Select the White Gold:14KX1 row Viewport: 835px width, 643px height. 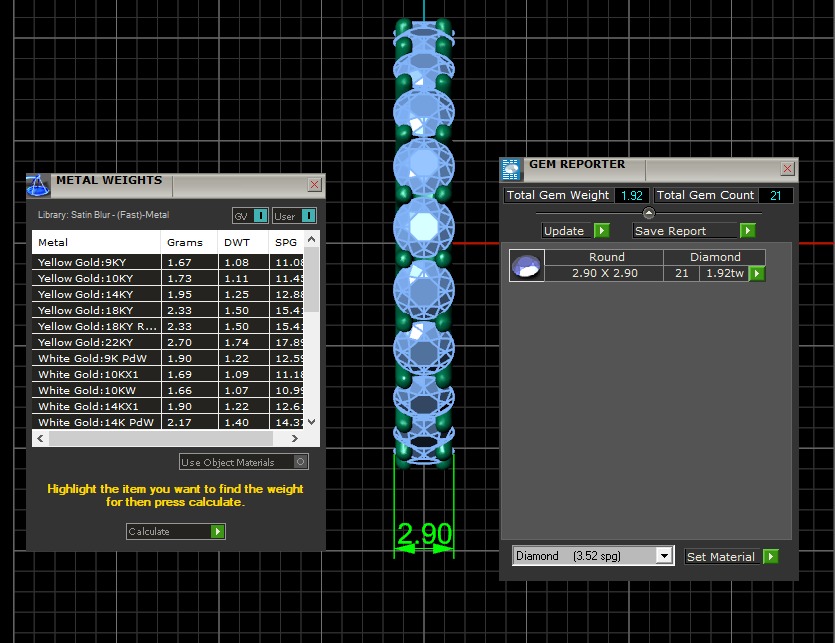(168, 406)
